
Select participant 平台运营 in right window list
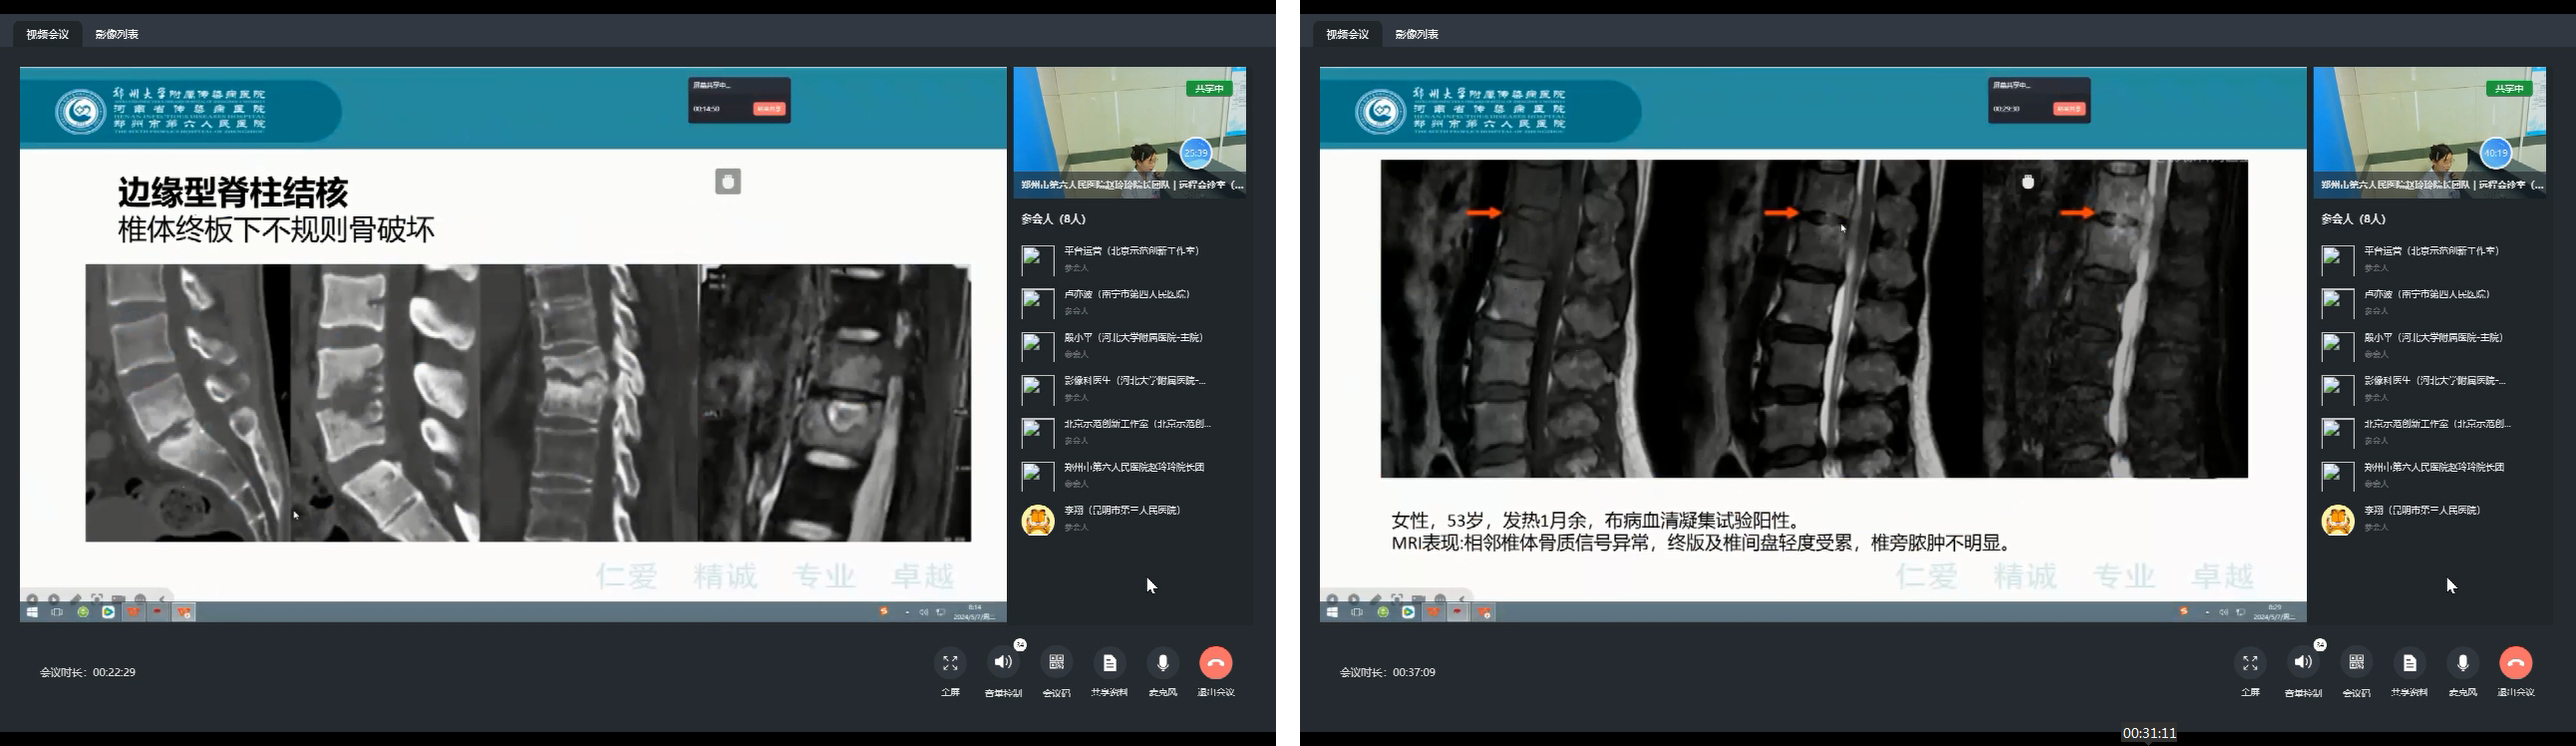[2430, 259]
